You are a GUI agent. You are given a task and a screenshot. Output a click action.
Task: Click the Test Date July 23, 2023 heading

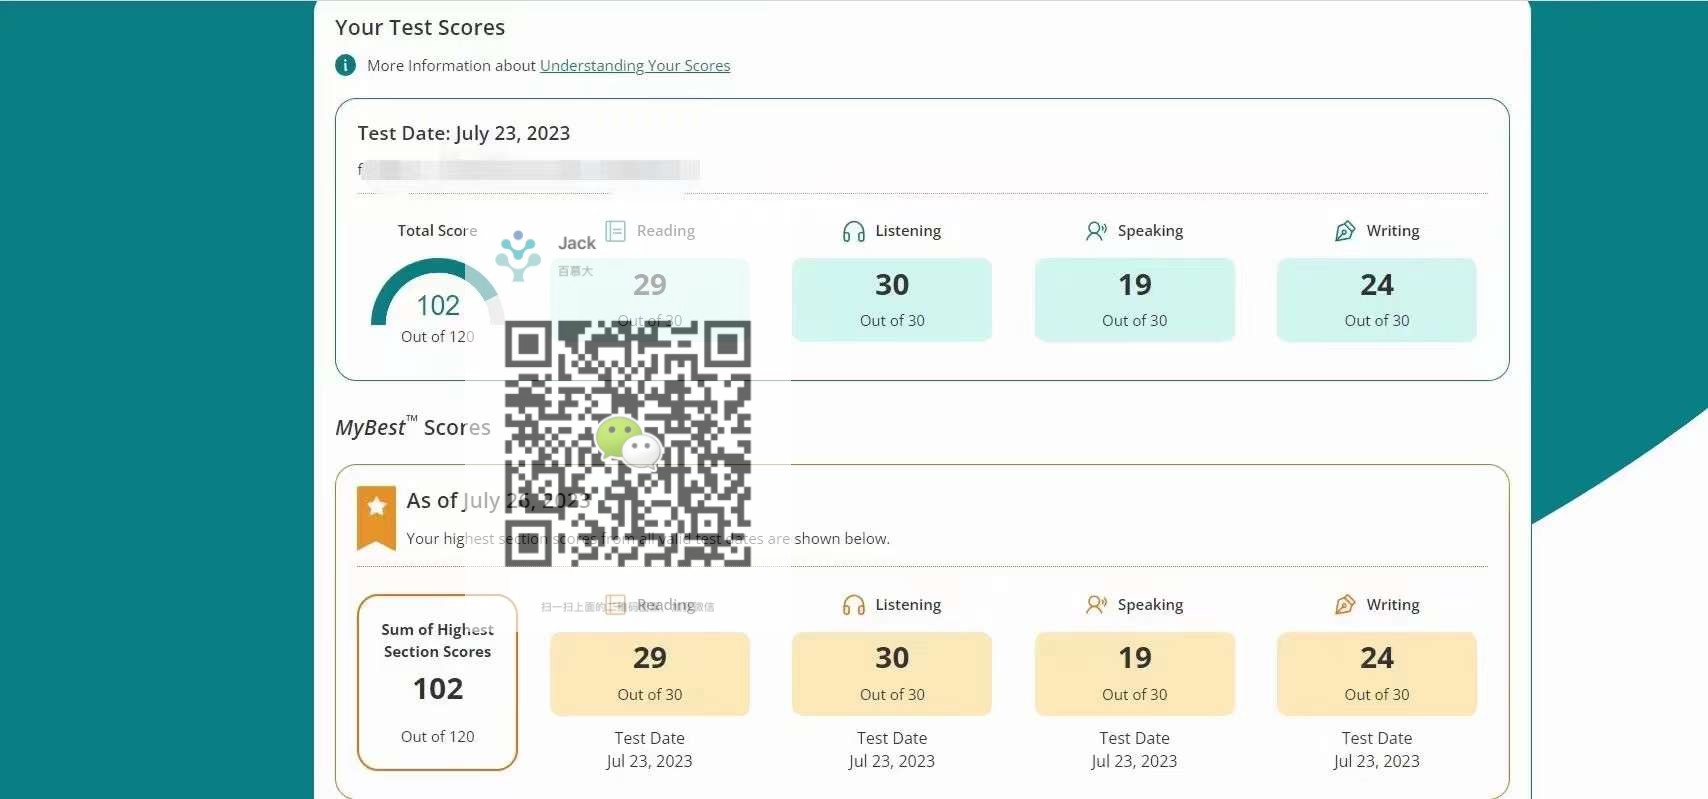(x=464, y=133)
